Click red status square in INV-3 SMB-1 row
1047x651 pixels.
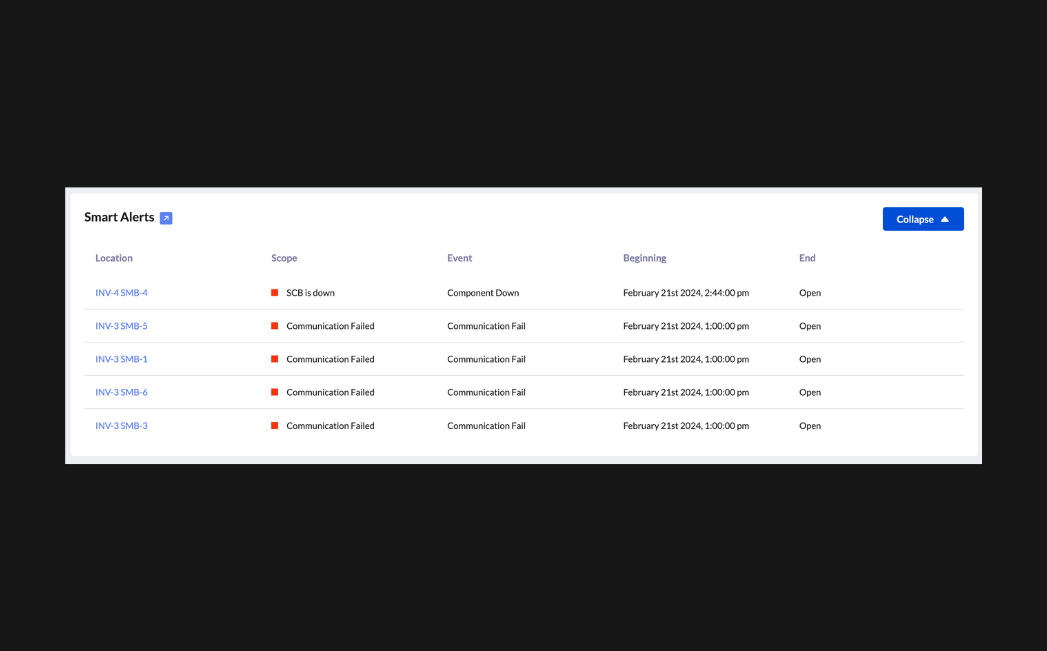tap(274, 359)
